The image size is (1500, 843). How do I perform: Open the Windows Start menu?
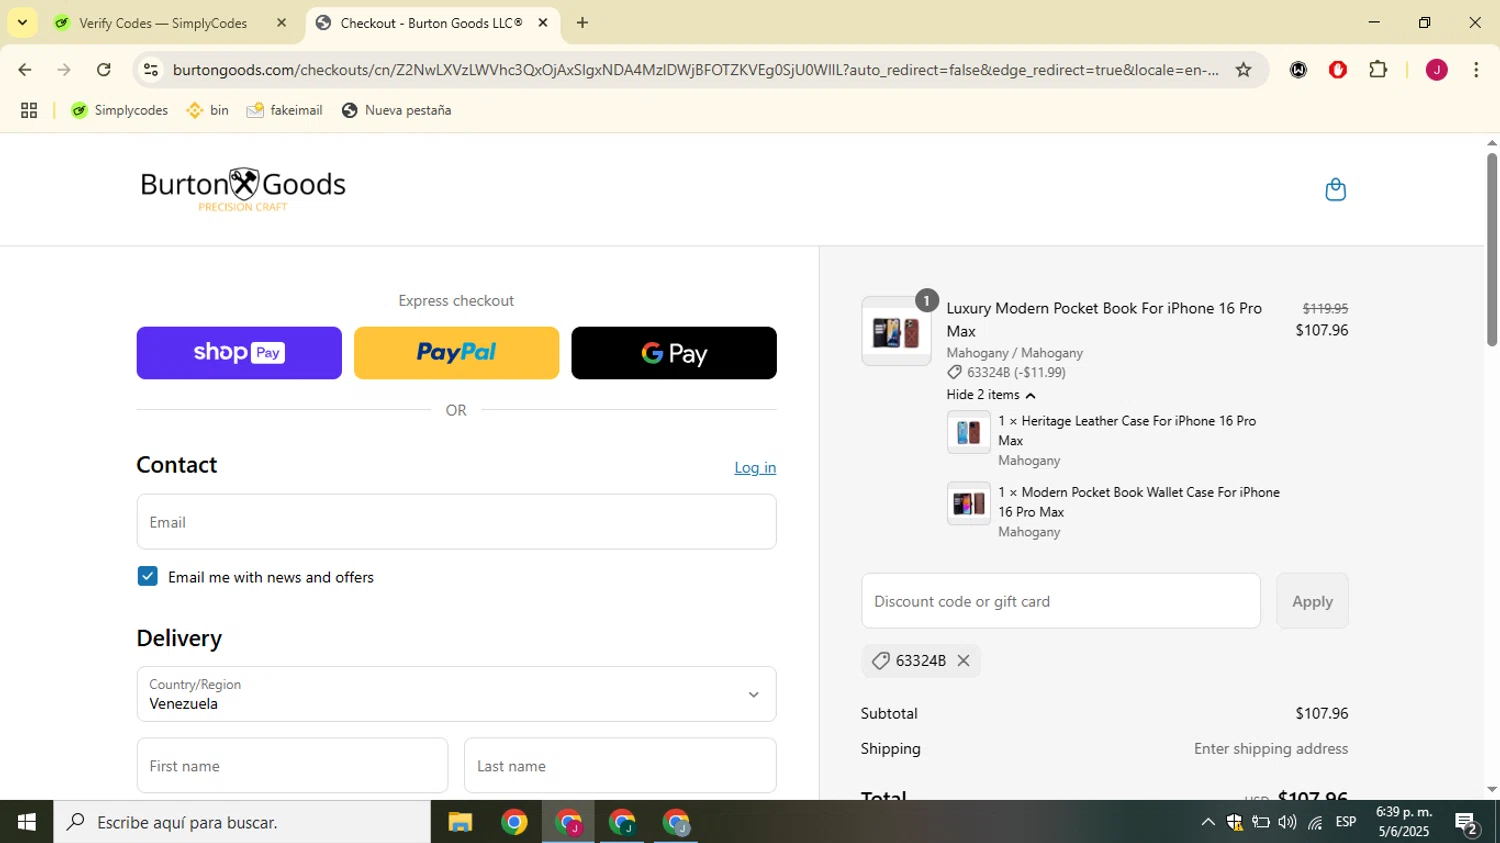26,822
